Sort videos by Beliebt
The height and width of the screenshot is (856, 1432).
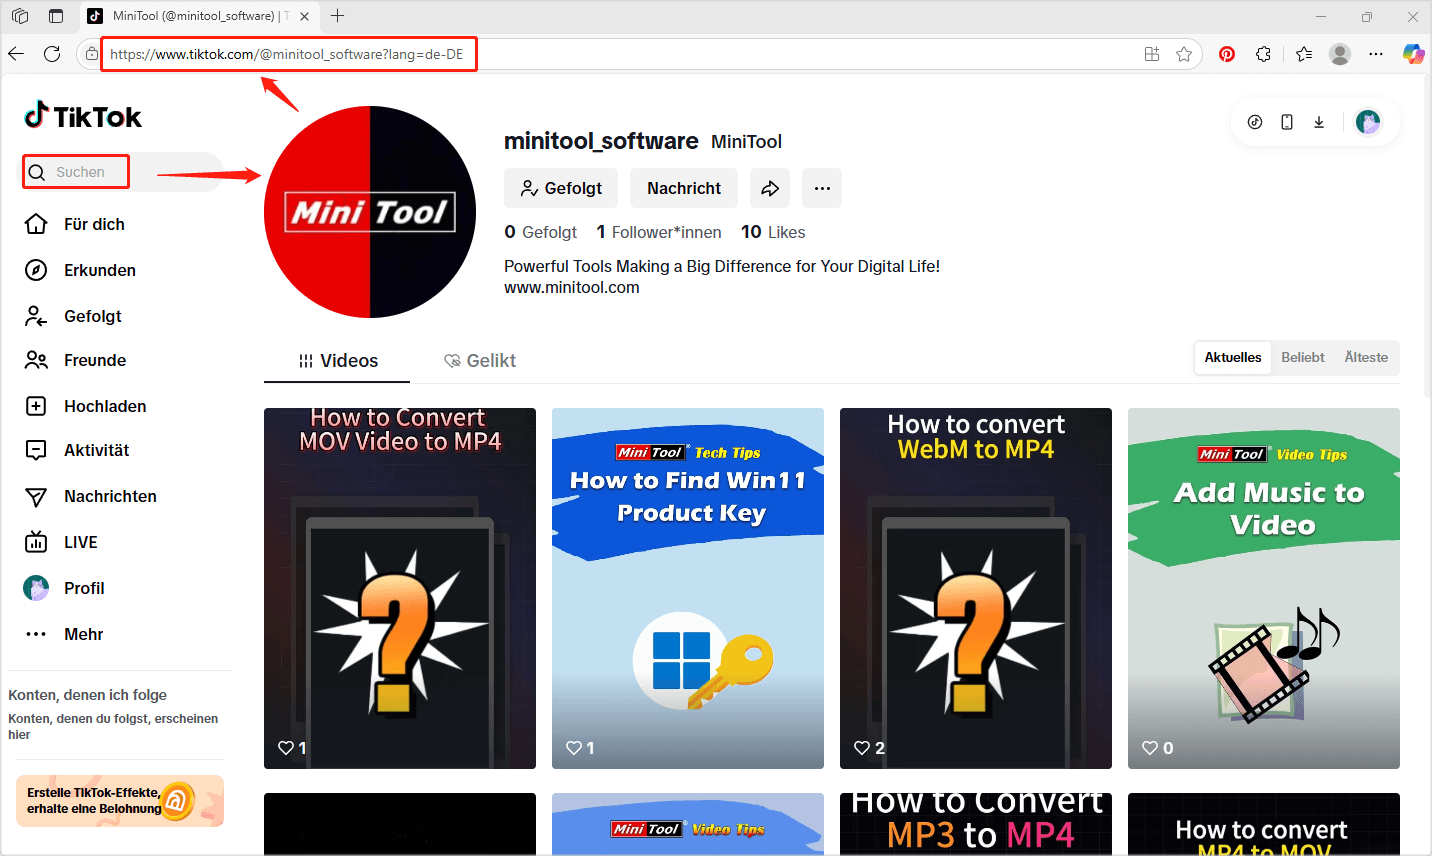1303,357
